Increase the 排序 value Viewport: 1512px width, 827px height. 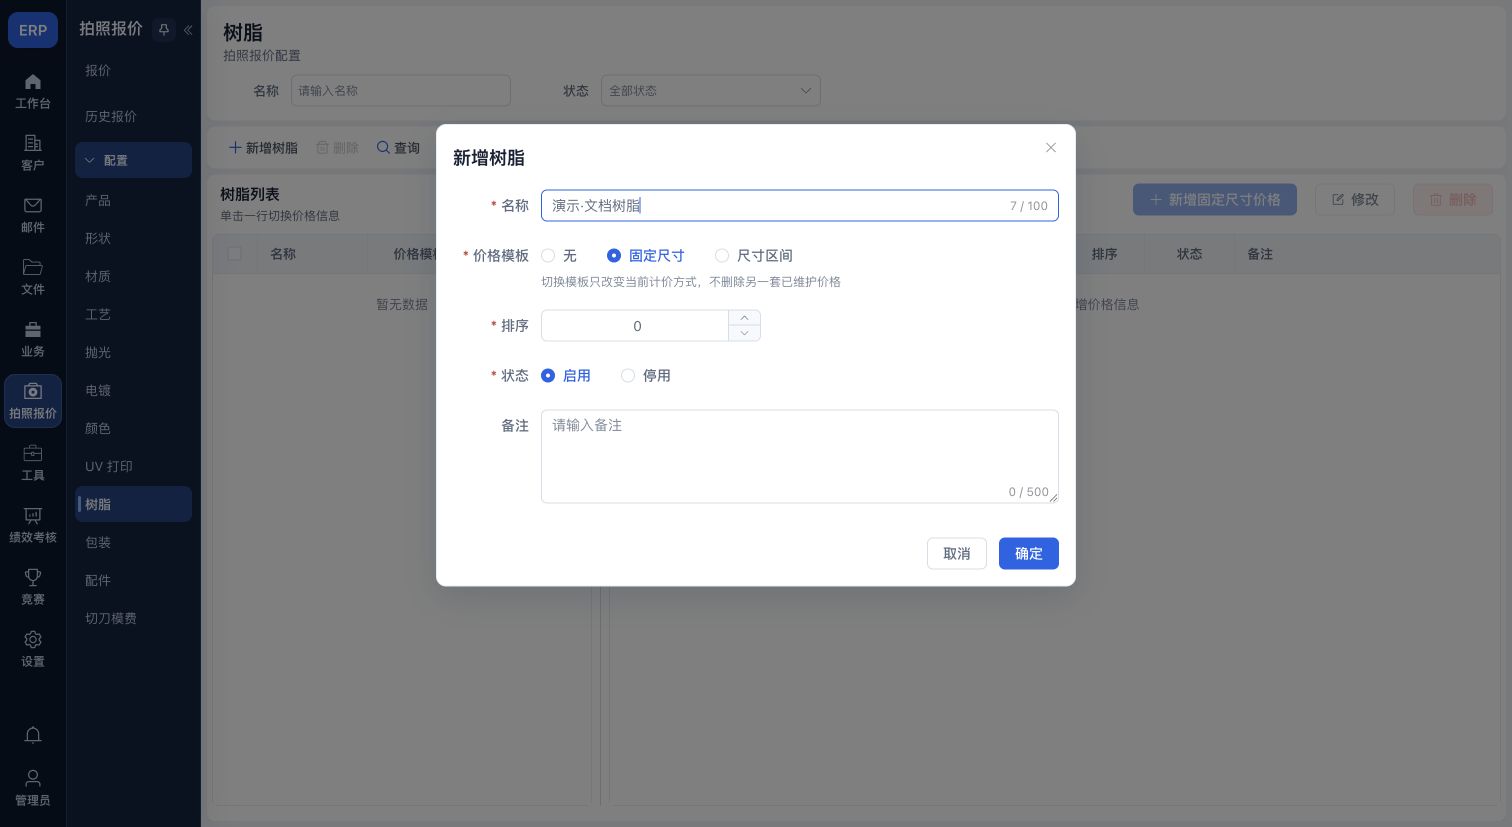point(744,318)
